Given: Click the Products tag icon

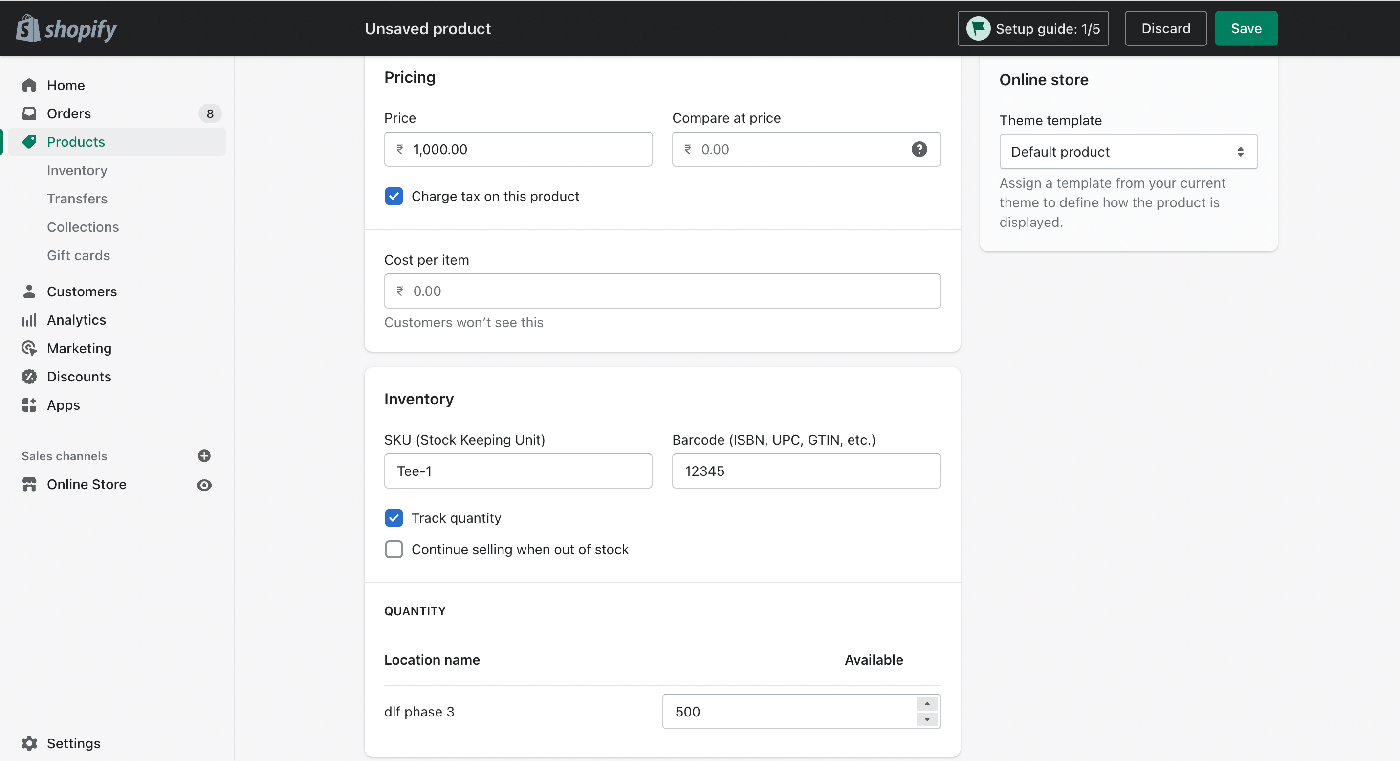Looking at the screenshot, I should (x=29, y=142).
